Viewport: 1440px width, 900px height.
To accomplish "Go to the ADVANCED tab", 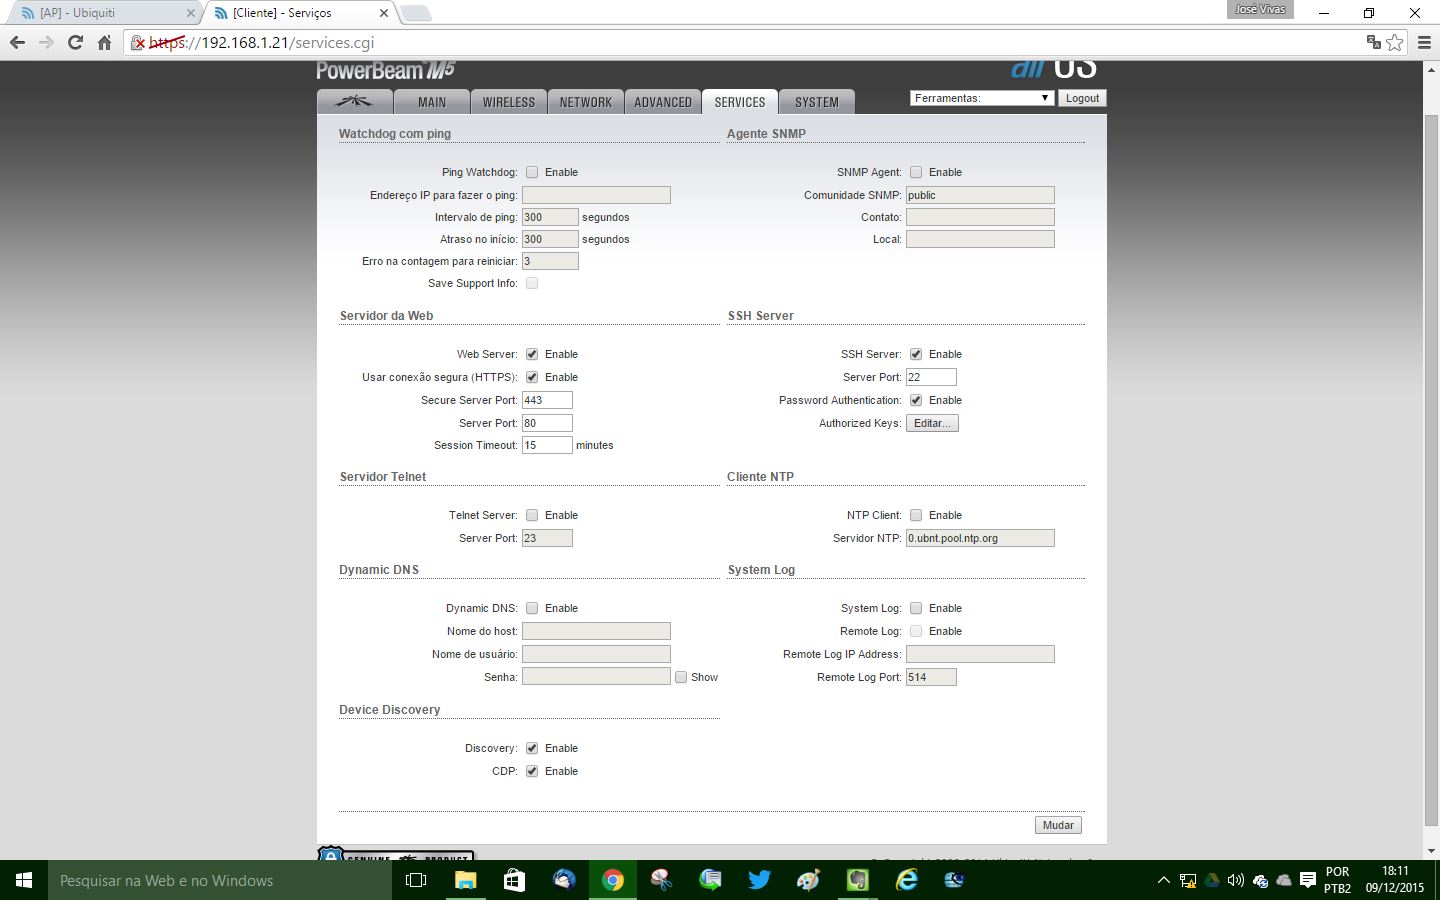I will click(663, 102).
